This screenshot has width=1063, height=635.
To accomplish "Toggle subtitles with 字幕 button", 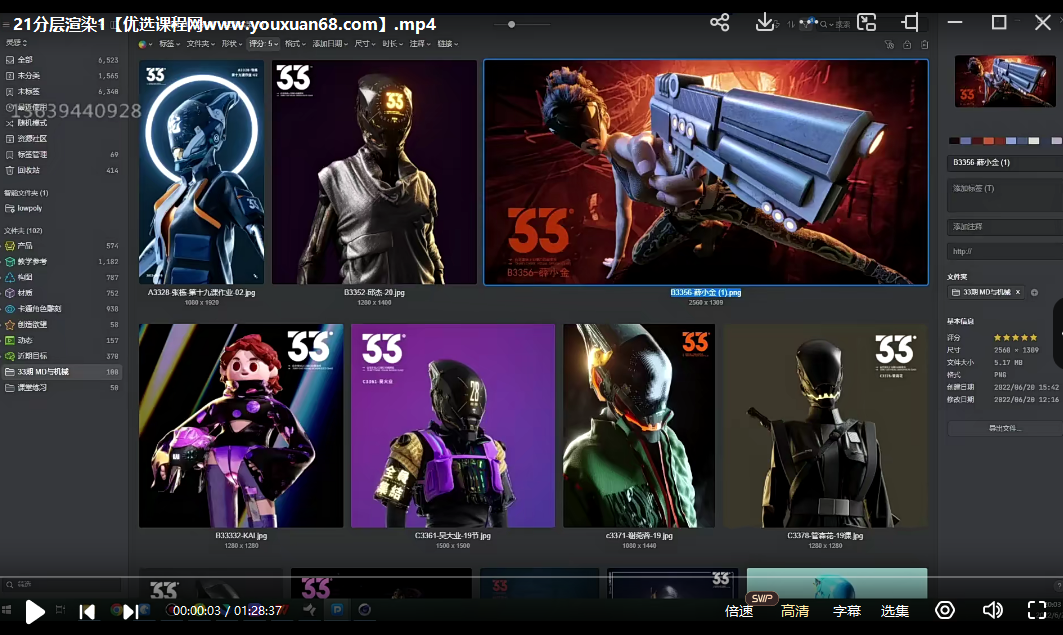I will point(846,611).
